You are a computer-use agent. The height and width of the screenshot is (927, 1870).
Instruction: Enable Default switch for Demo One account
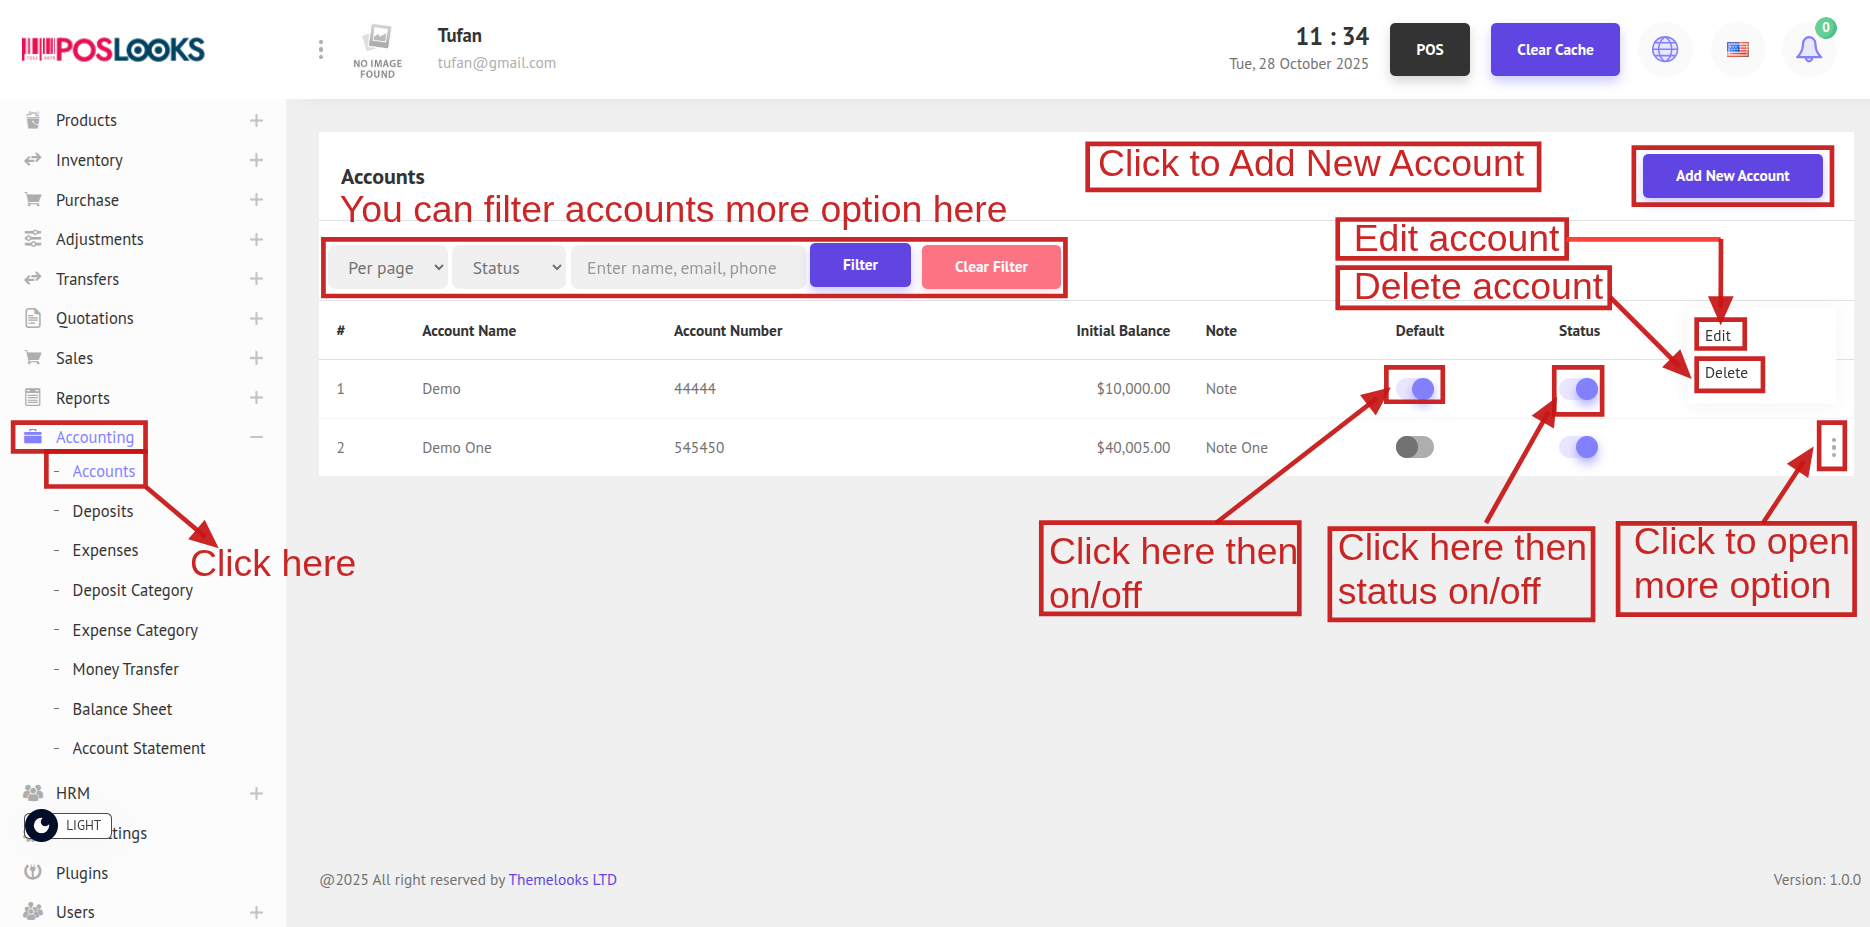1414,447
